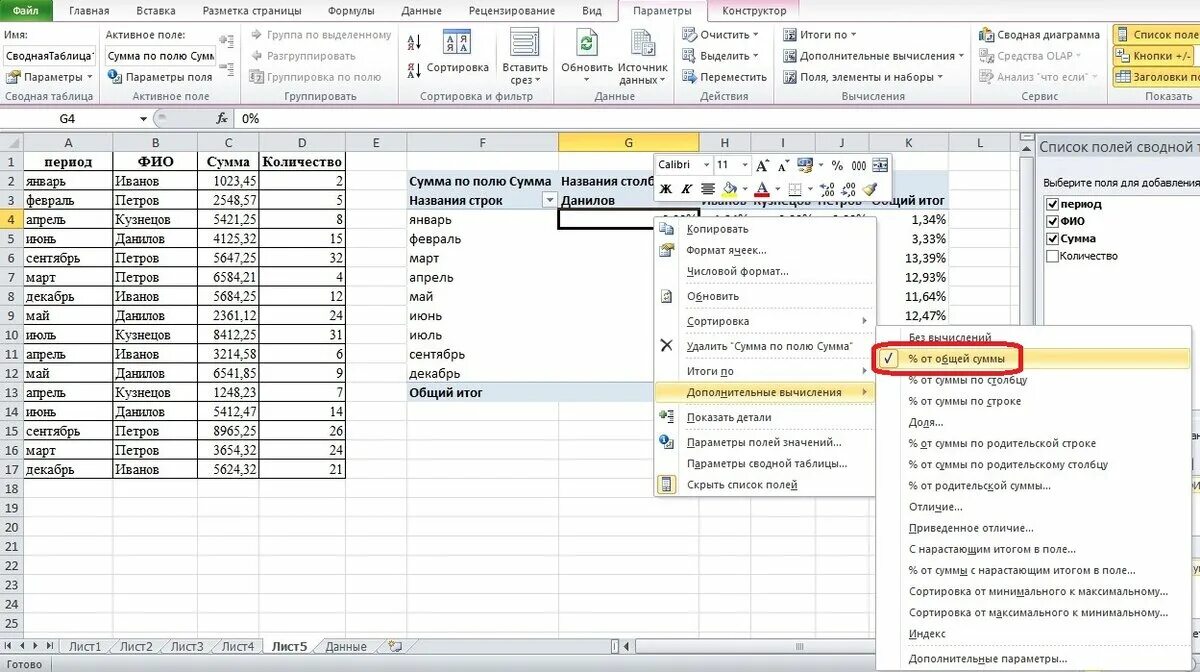
Task: Open Поля, элементы и наборы dropdown
Action: 863,77
